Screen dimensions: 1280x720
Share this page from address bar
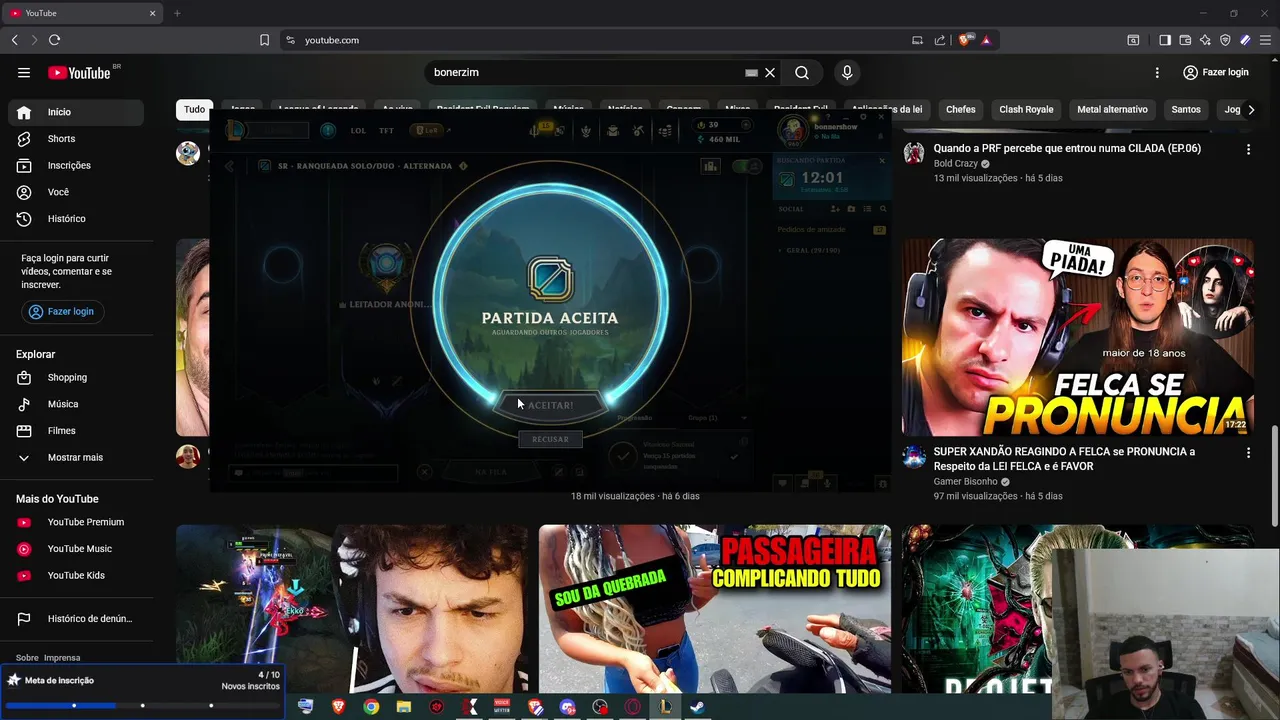(940, 40)
